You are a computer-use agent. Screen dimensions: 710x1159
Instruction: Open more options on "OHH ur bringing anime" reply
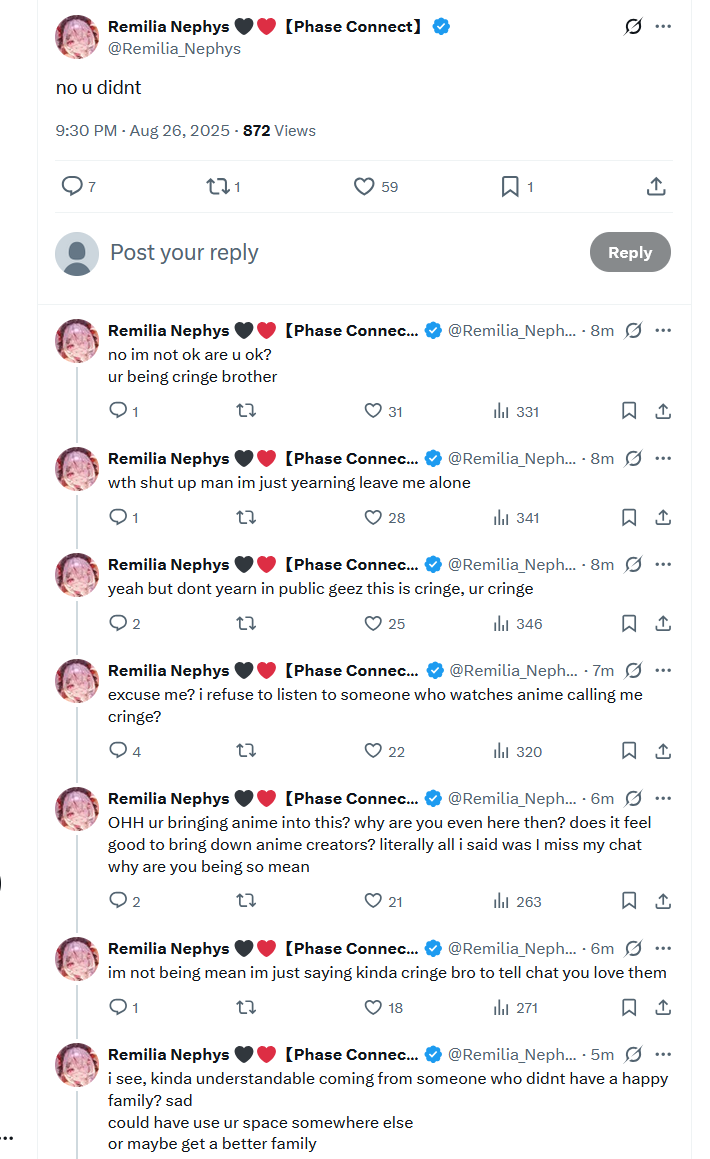(663, 798)
